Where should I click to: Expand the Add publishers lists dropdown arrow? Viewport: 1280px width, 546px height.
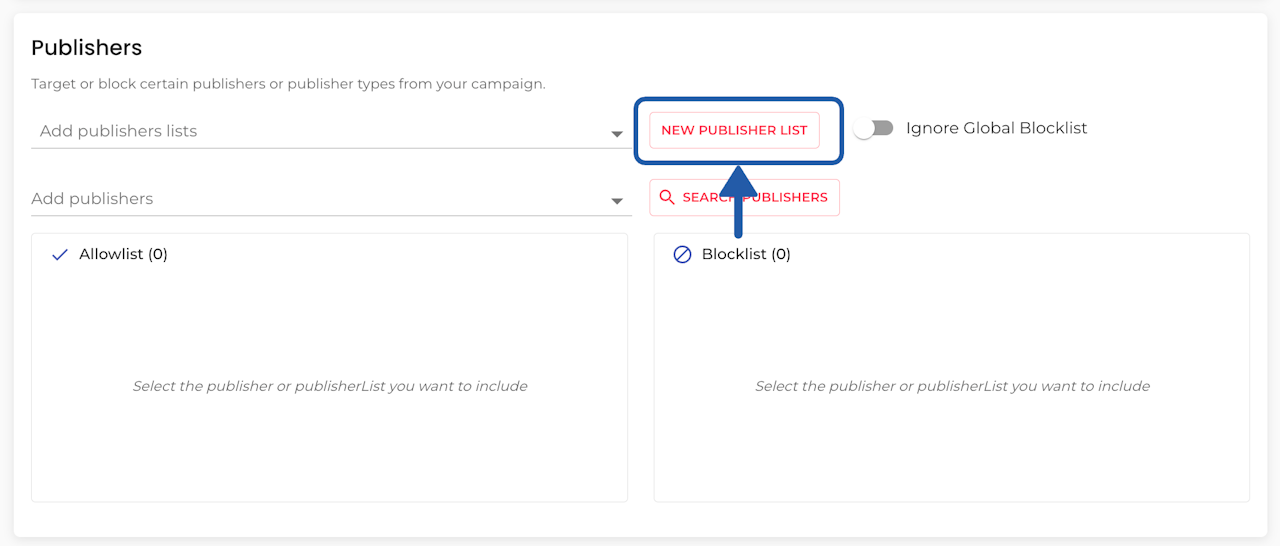tap(617, 134)
